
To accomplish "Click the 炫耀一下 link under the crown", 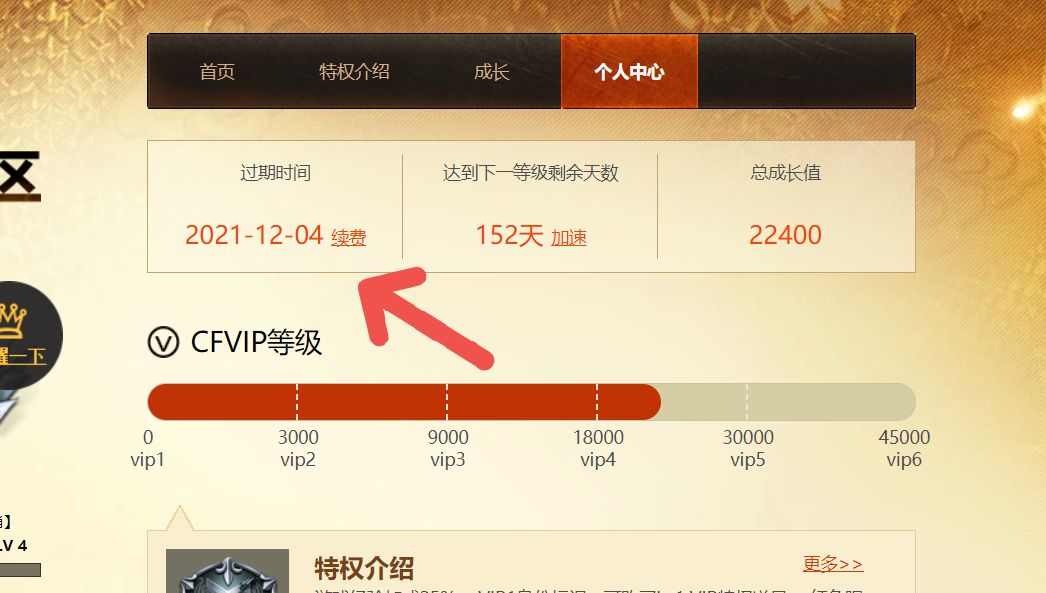I will tap(22, 355).
